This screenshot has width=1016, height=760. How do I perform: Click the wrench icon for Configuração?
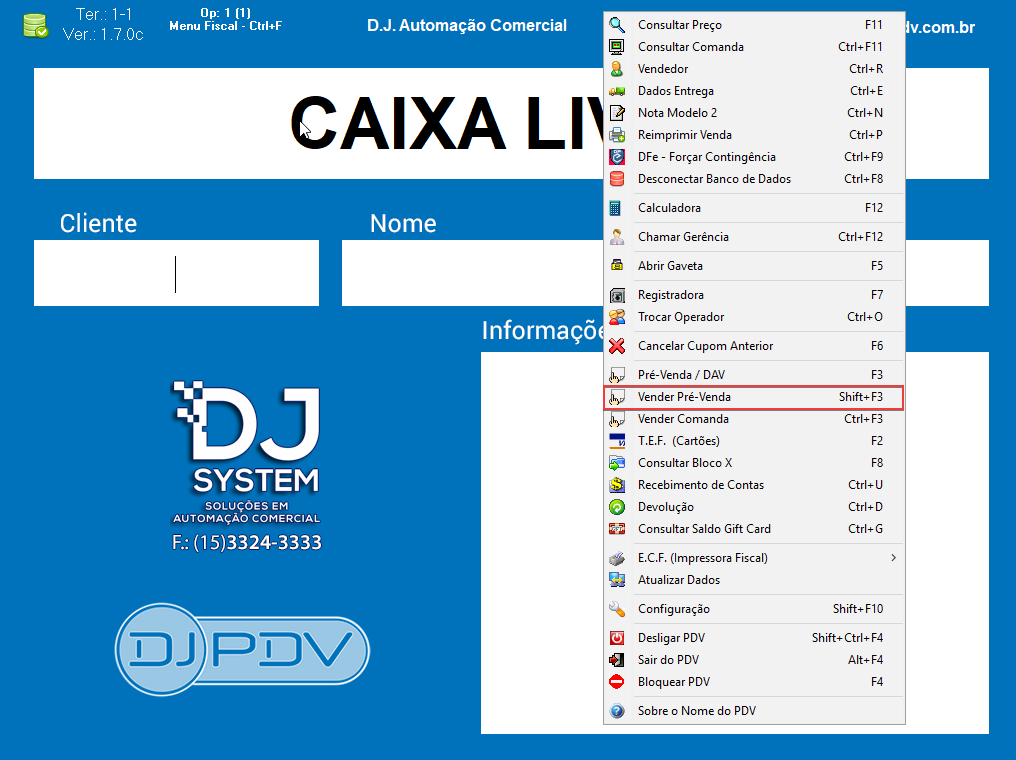(x=617, y=609)
